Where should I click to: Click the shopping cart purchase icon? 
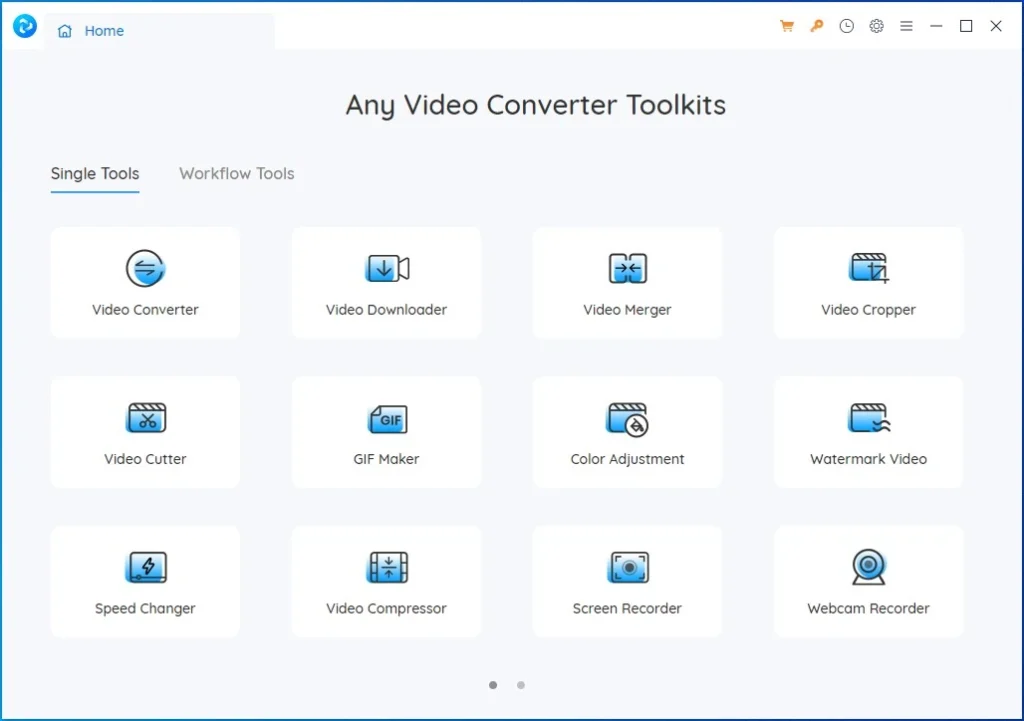point(787,26)
